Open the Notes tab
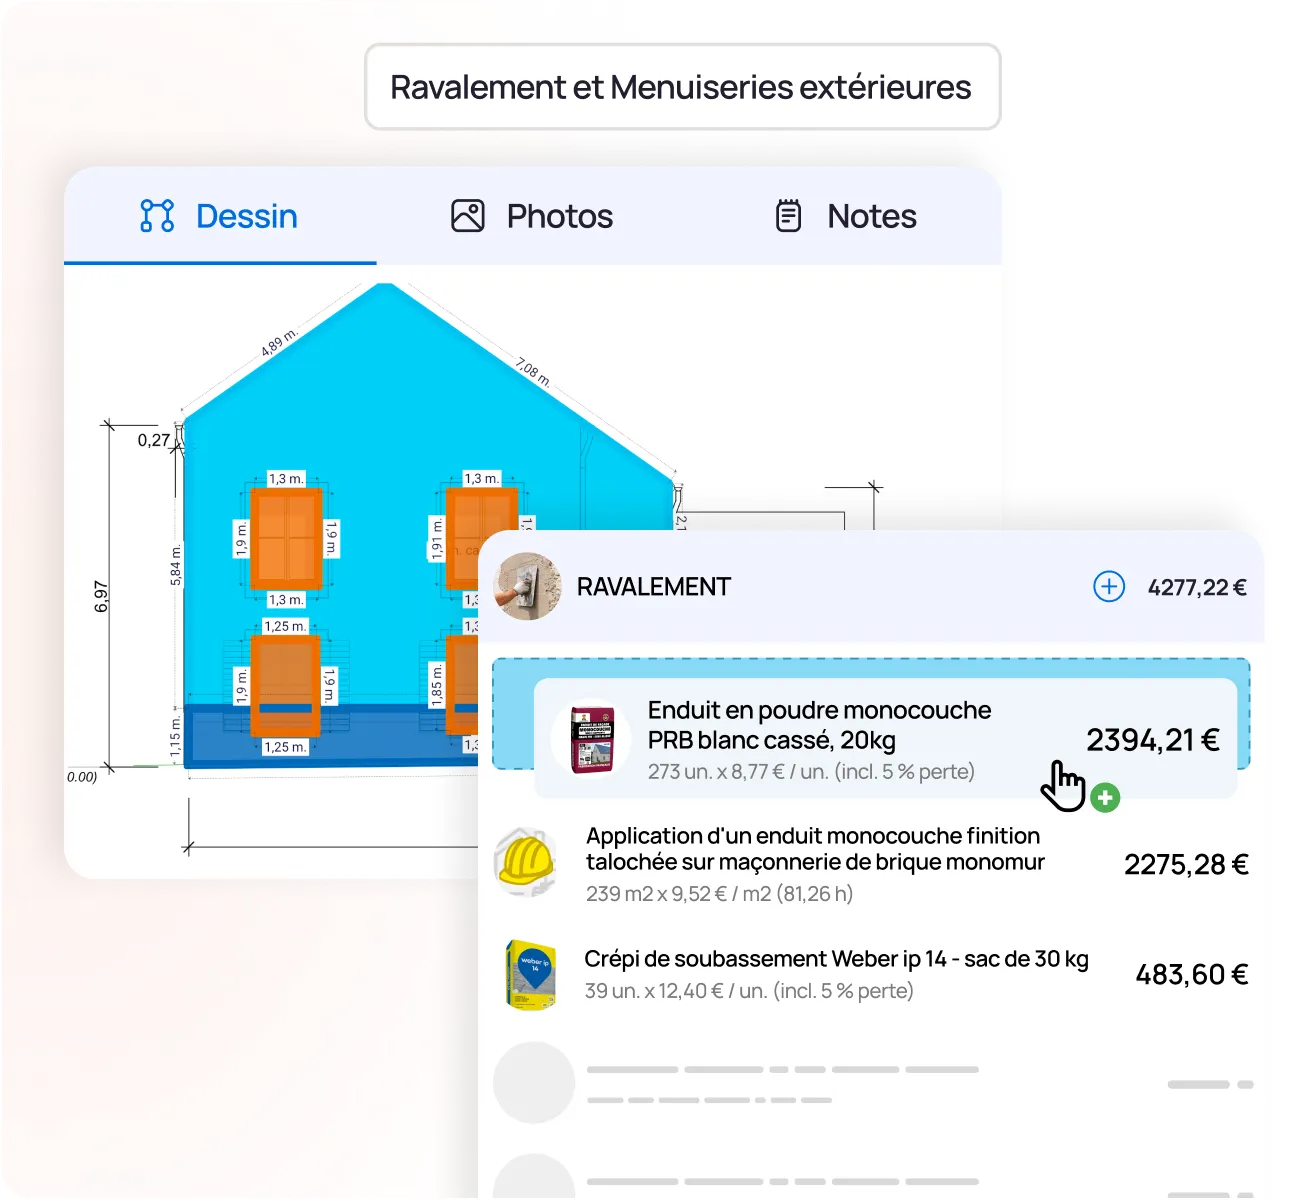This screenshot has width=1296, height=1200. (846, 216)
